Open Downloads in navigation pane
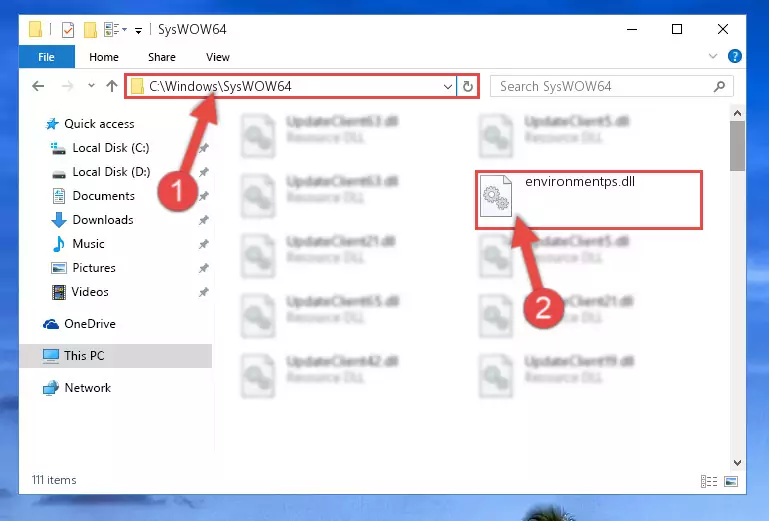This screenshot has width=769, height=521. coord(103,220)
